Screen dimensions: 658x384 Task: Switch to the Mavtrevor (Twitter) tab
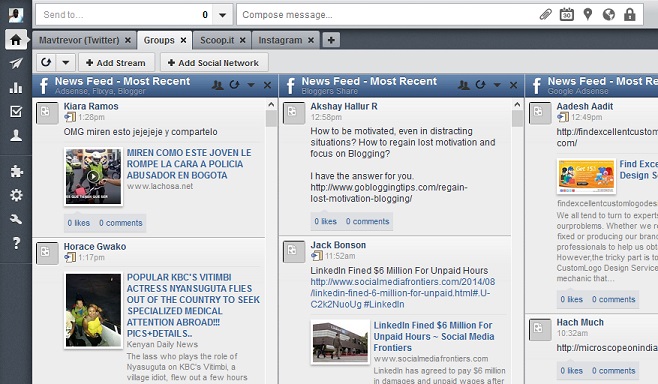(79, 40)
